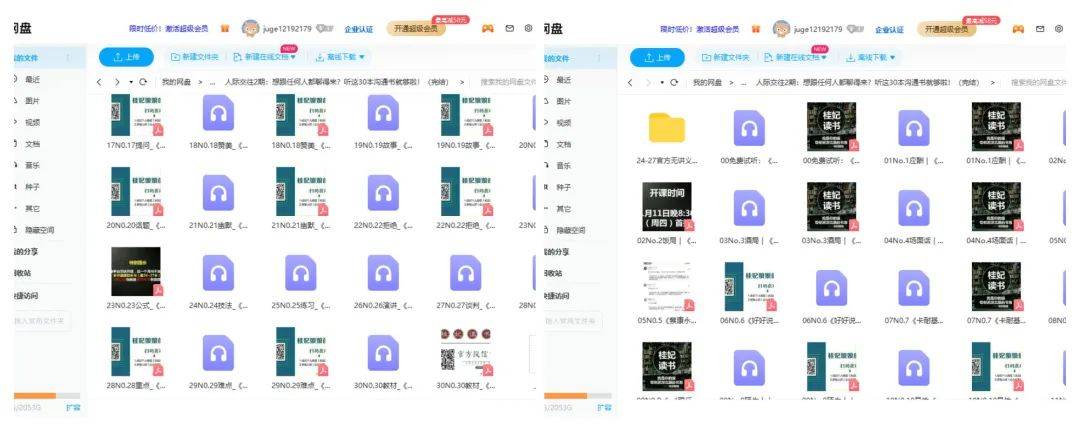Open 22N0.22拒绝 audio file icon

(384, 192)
